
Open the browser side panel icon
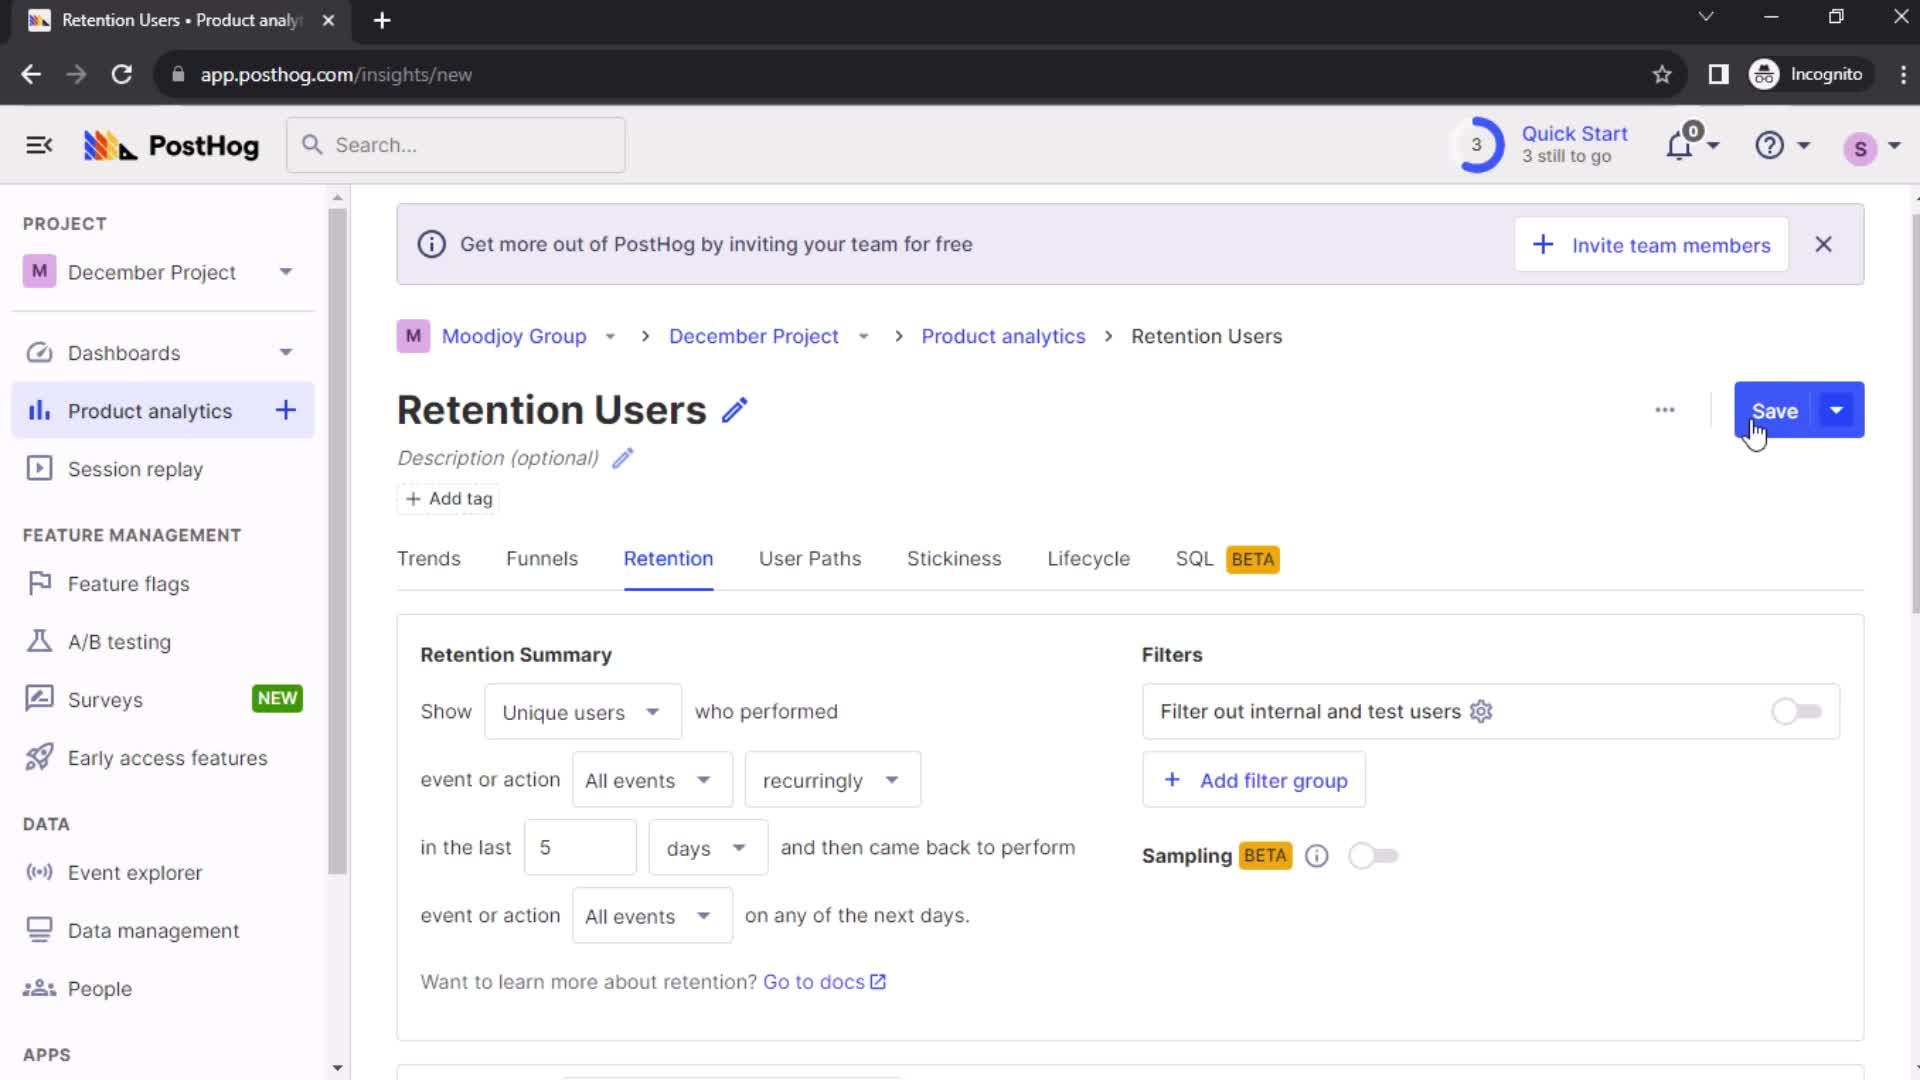[x=1718, y=75]
